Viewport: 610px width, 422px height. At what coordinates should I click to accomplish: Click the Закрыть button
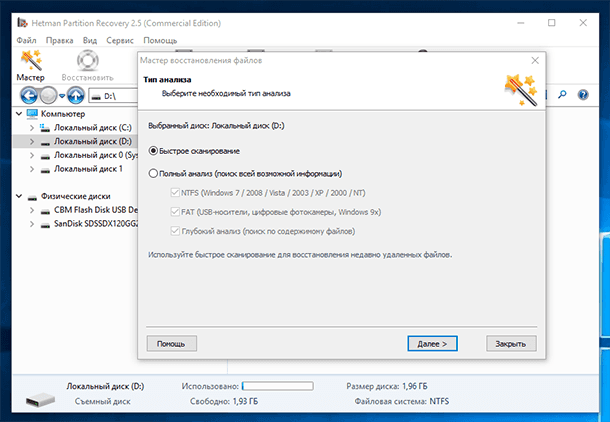[511, 344]
